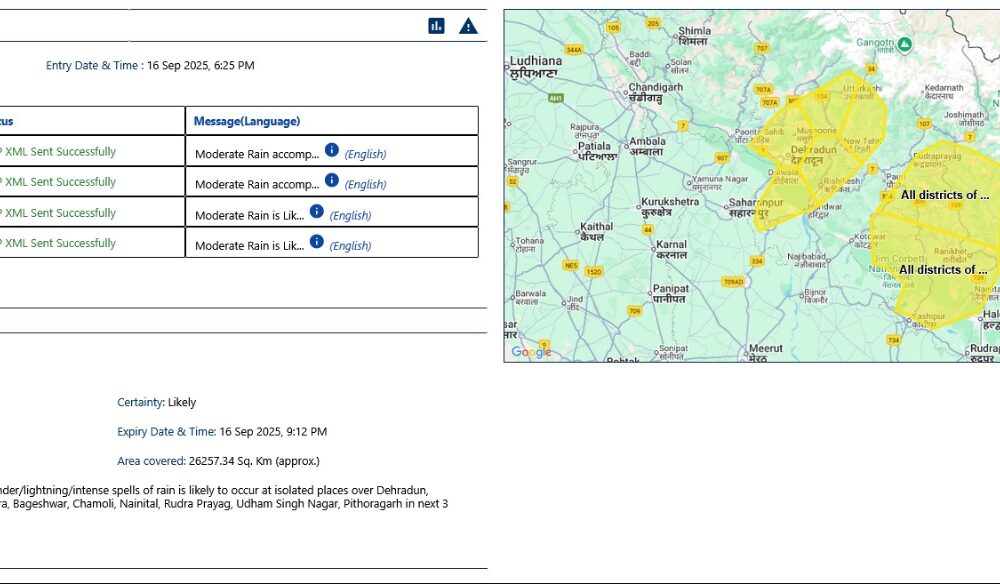Open English link in fourth message row
This screenshot has height=584, width=1000.
click(x=350, y=246)
